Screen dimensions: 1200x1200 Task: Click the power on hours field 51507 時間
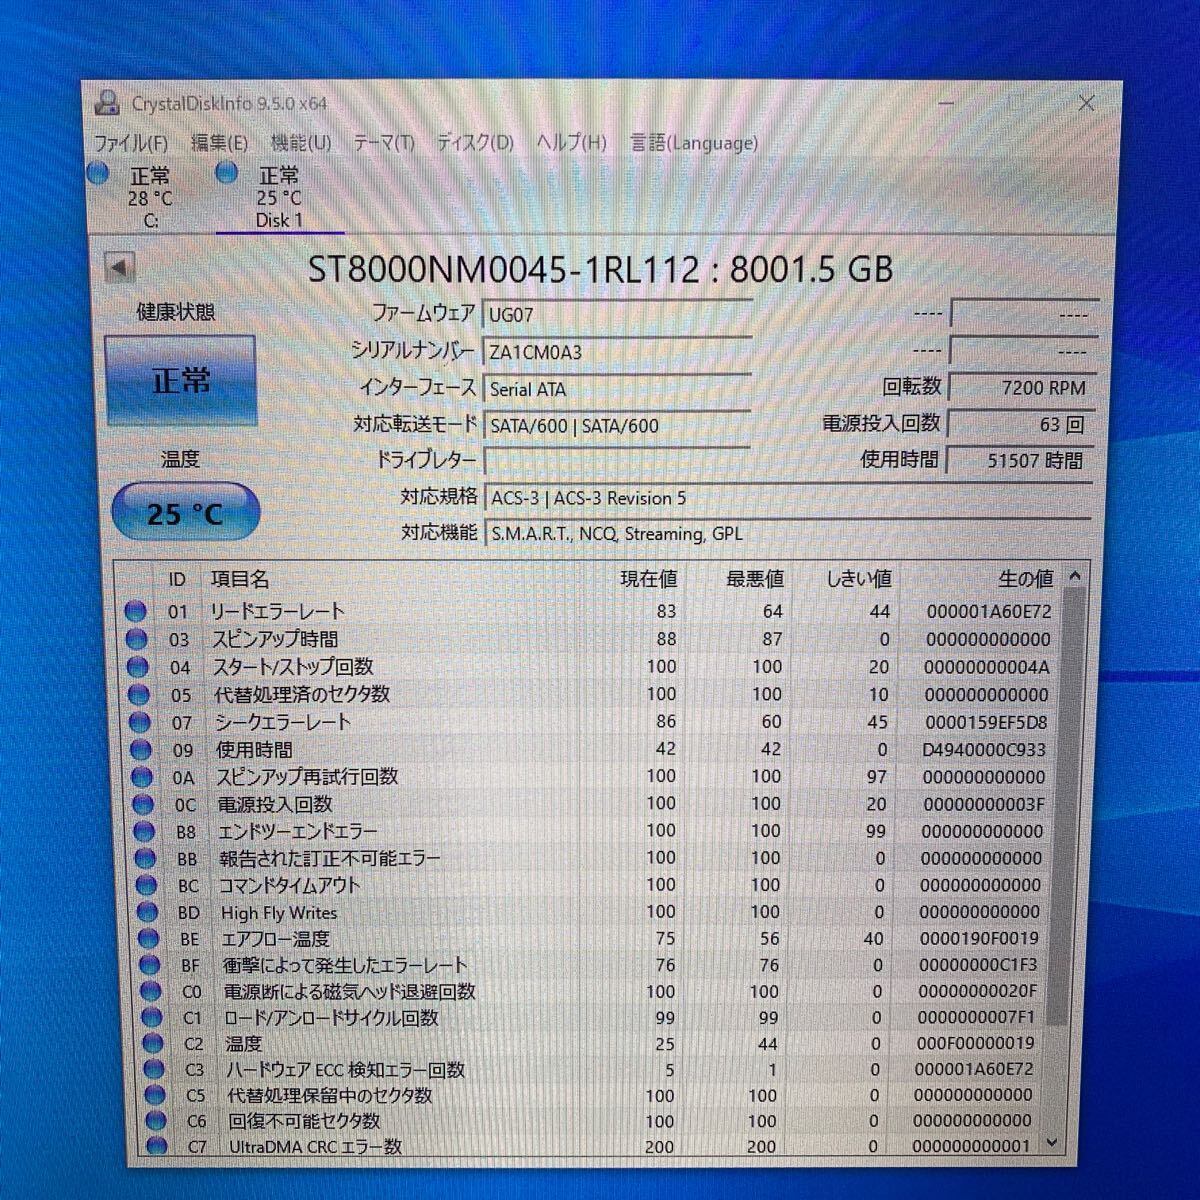pos(1022,460)
